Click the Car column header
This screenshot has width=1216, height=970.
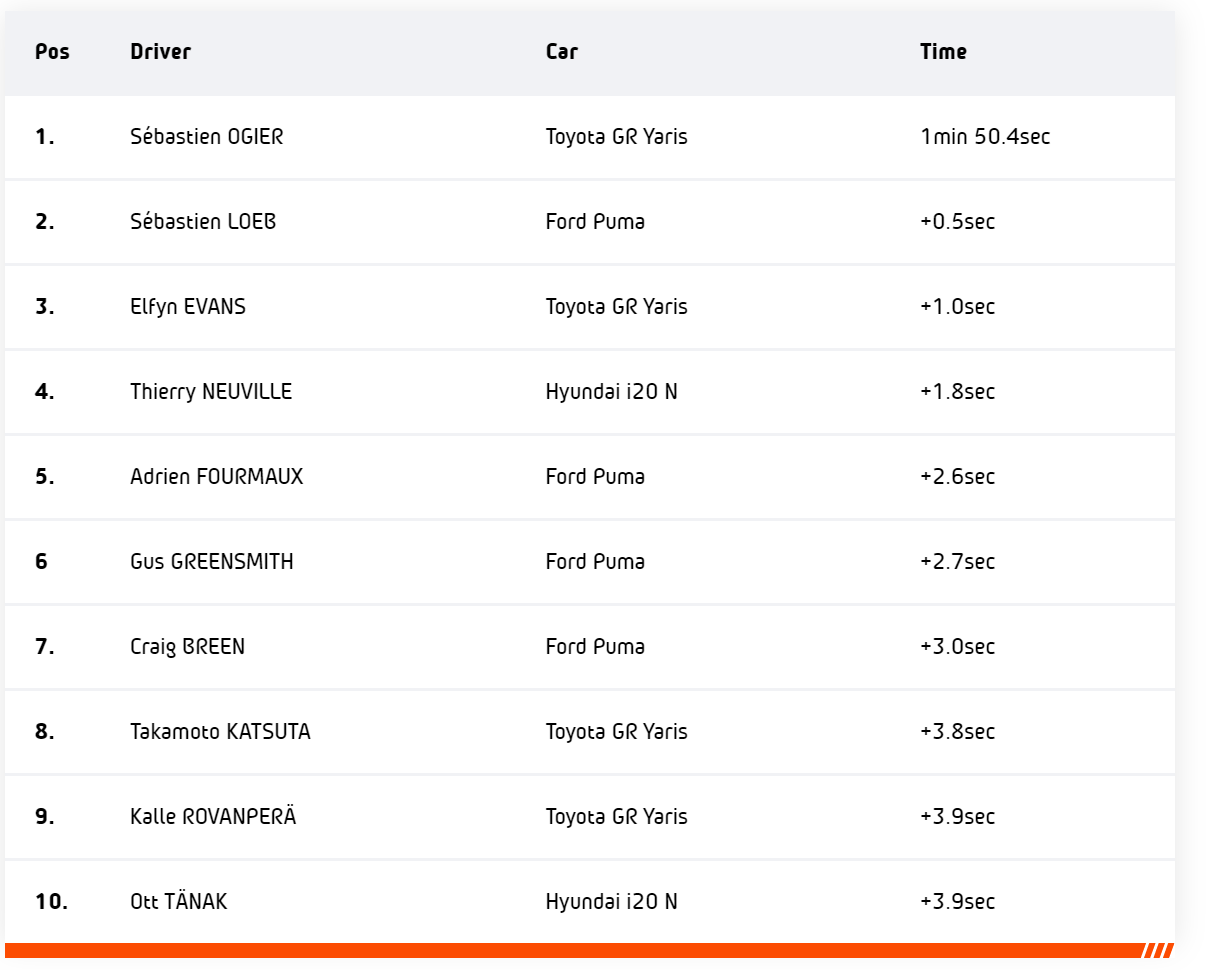click(561, 52)
